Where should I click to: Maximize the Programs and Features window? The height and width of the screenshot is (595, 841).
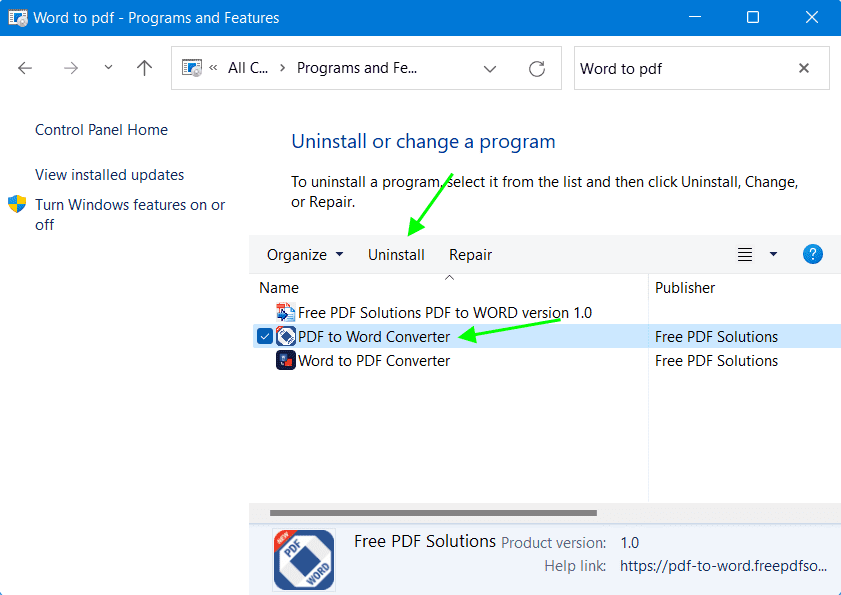753,17
